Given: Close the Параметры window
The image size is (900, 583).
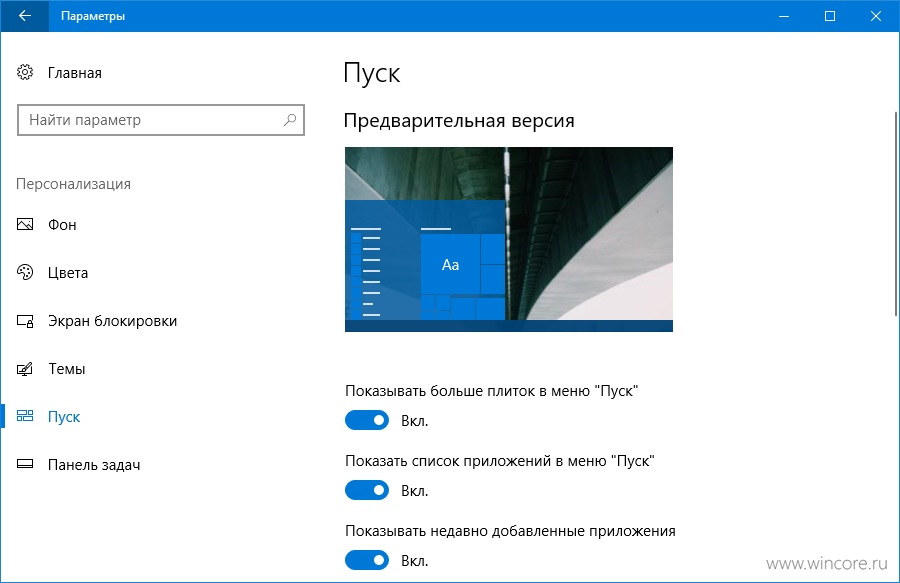Looking at the screenshot, I should (876, 16).
